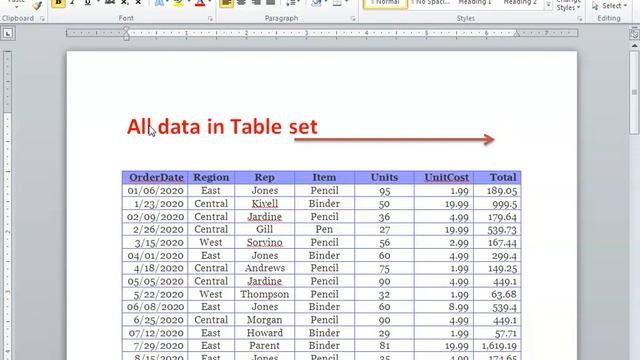Click the Format Painter brush icon
Image resolution: width=640 pixels, height=360 pixels.
pyautogui.click(x=38, y=5)
